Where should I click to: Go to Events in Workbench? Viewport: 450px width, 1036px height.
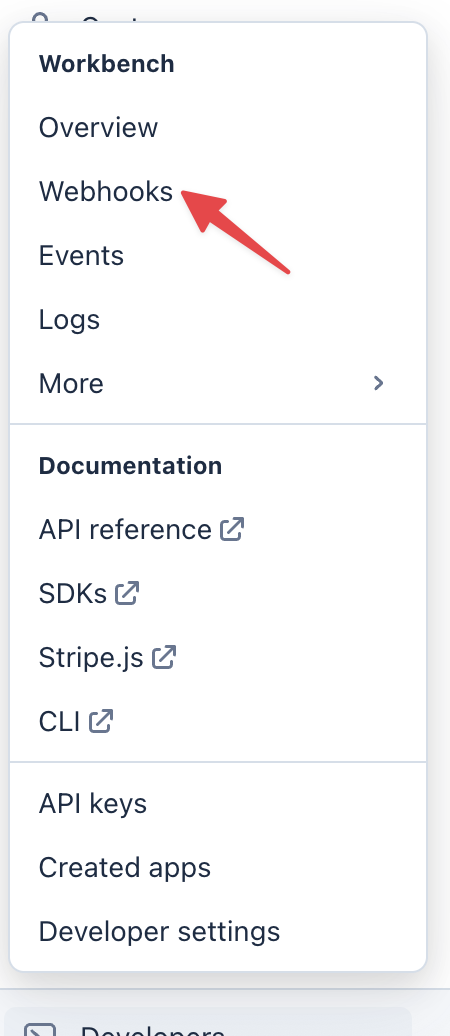tap(218, 255)
